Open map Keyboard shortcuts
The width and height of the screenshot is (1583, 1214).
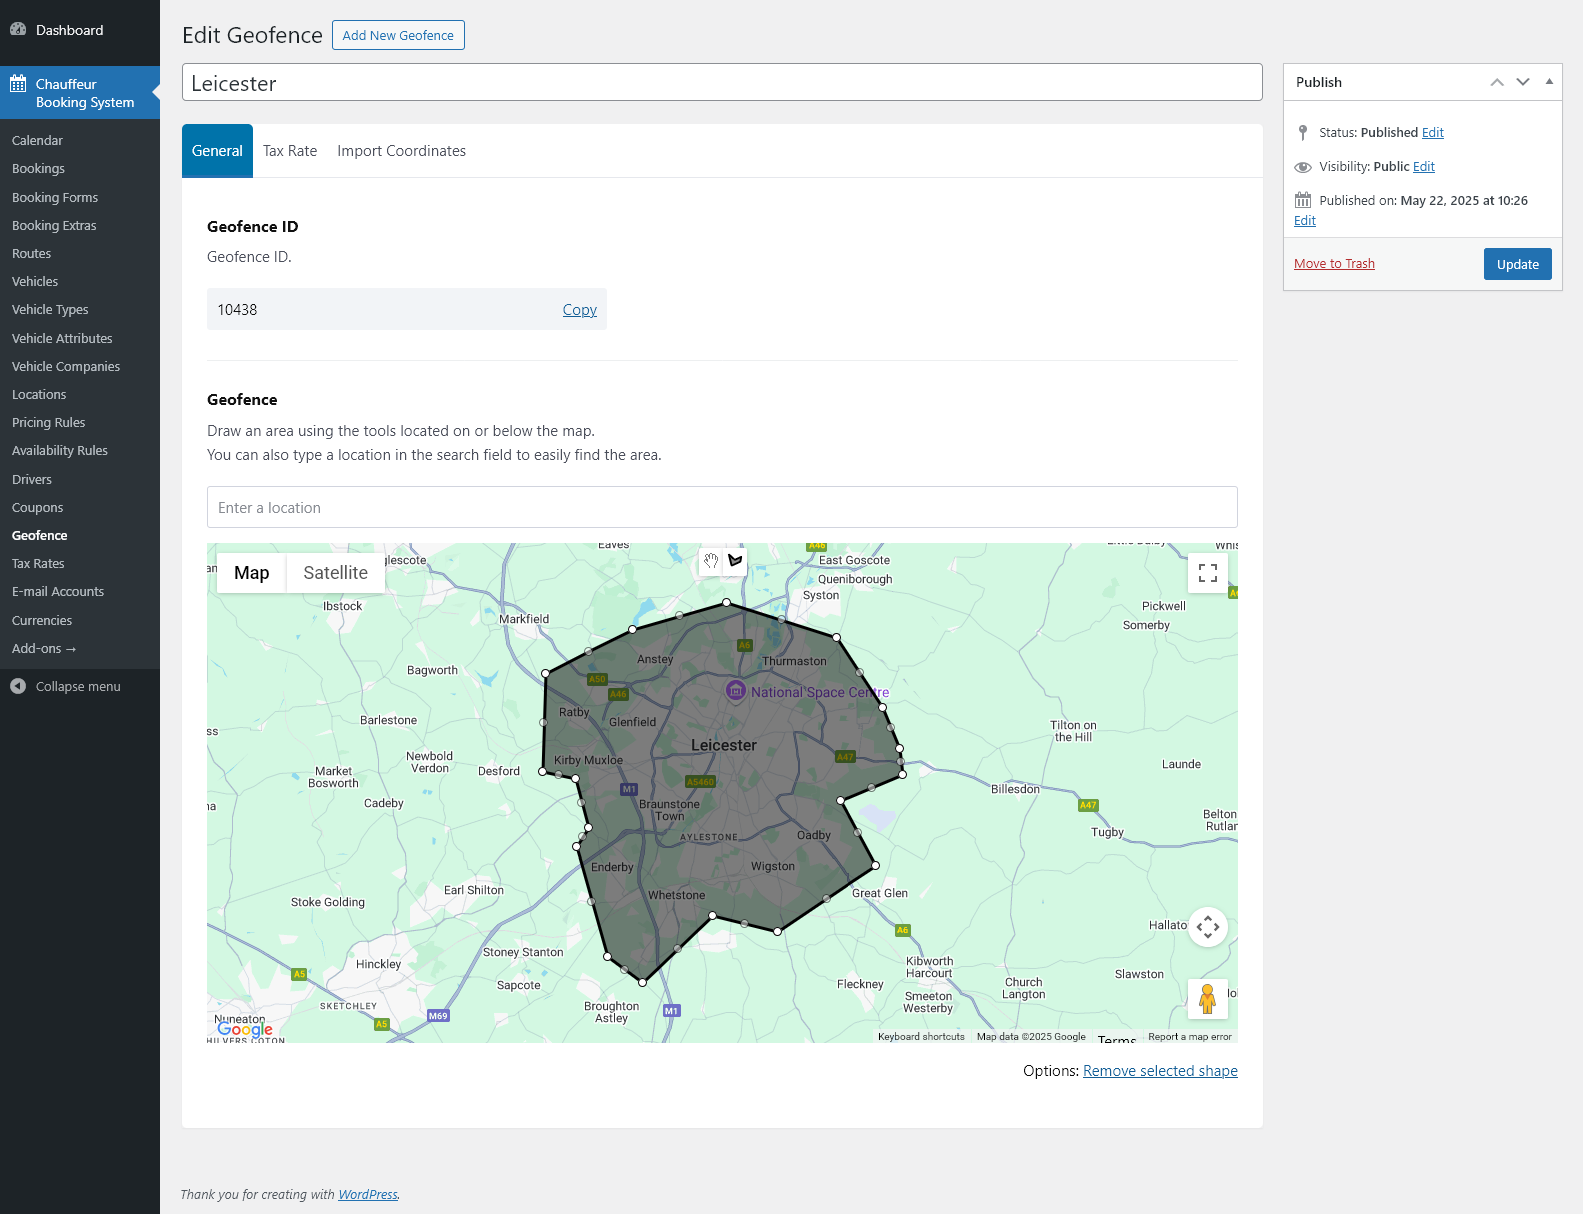pos(921,1037)
